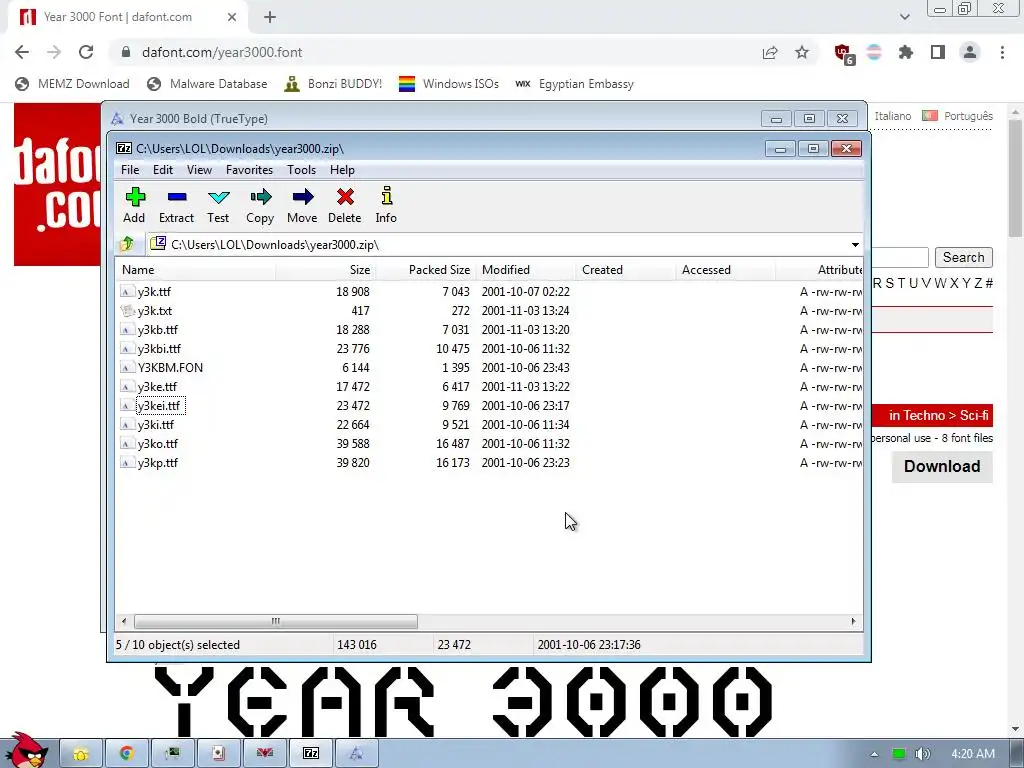Click the dafont search input field

[900, 257]
